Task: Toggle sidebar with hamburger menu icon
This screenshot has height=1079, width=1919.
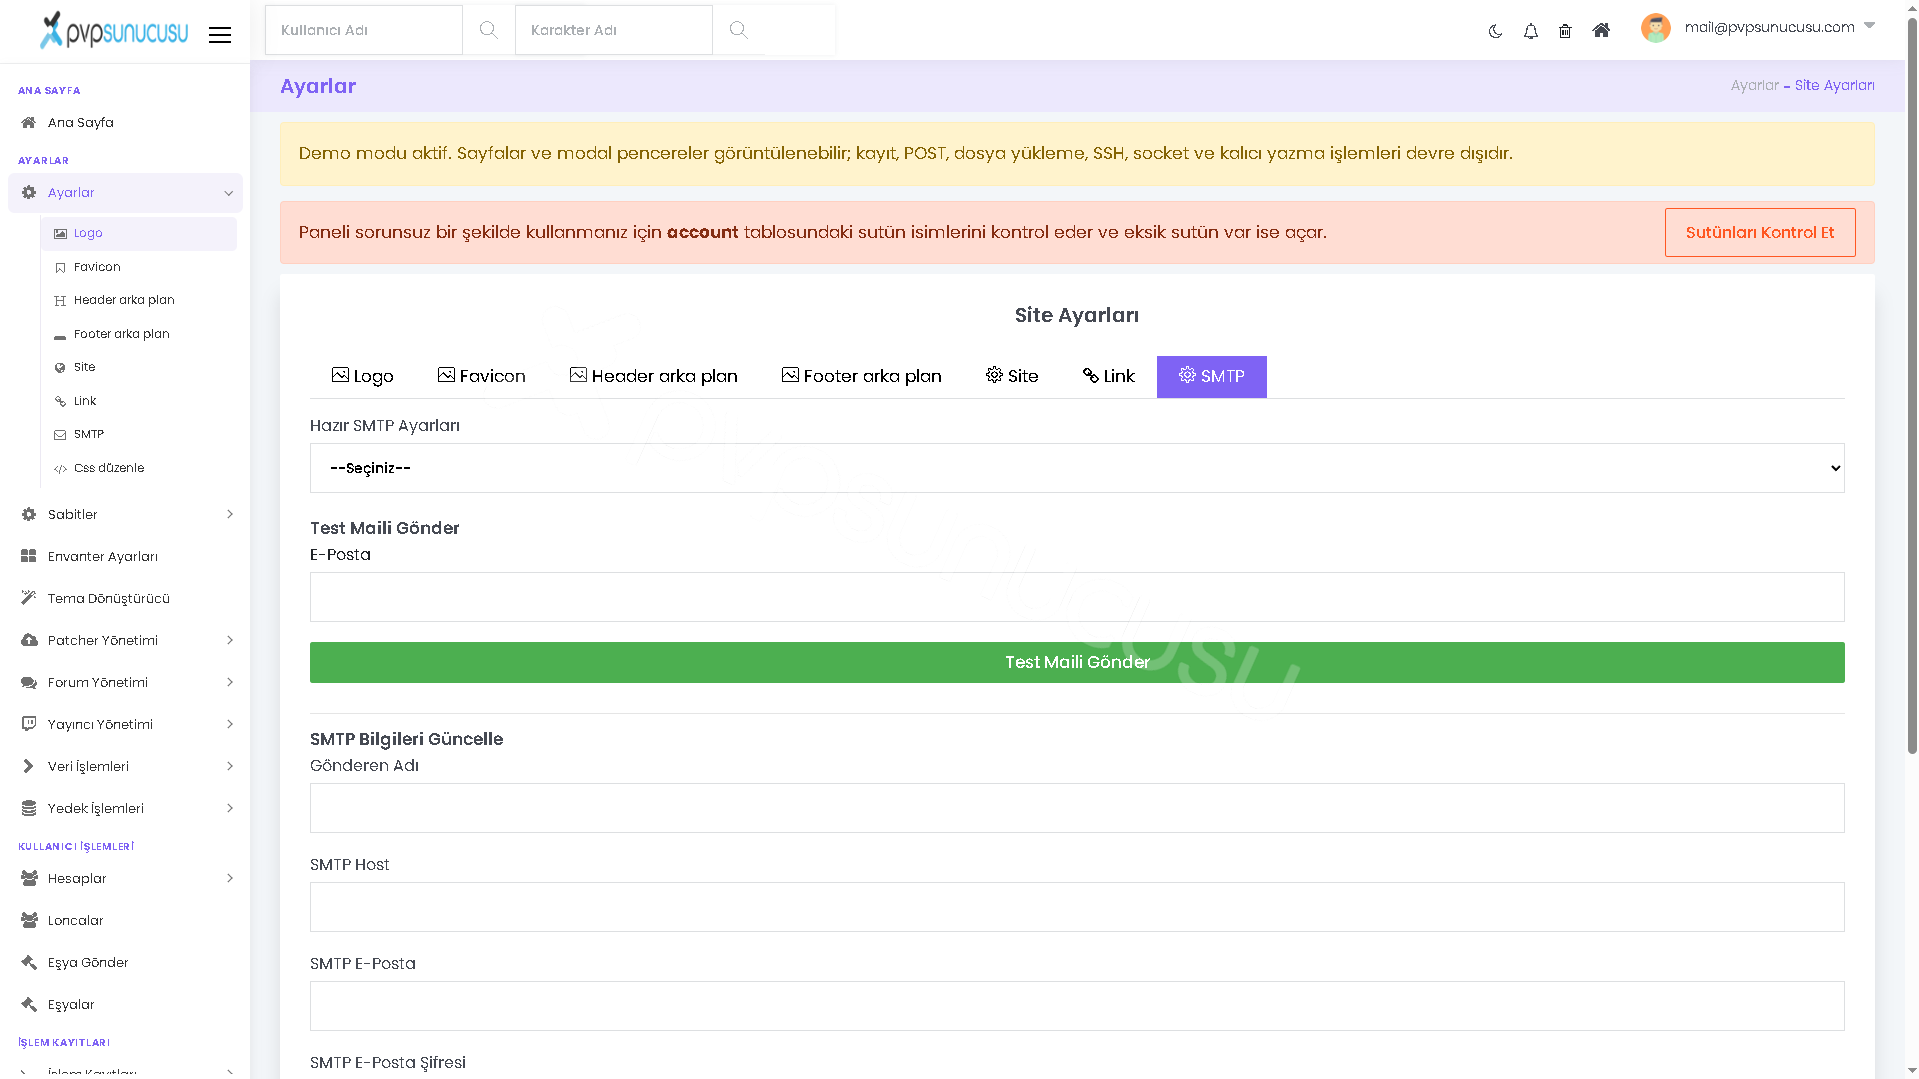Action: [x=220, y=35]
